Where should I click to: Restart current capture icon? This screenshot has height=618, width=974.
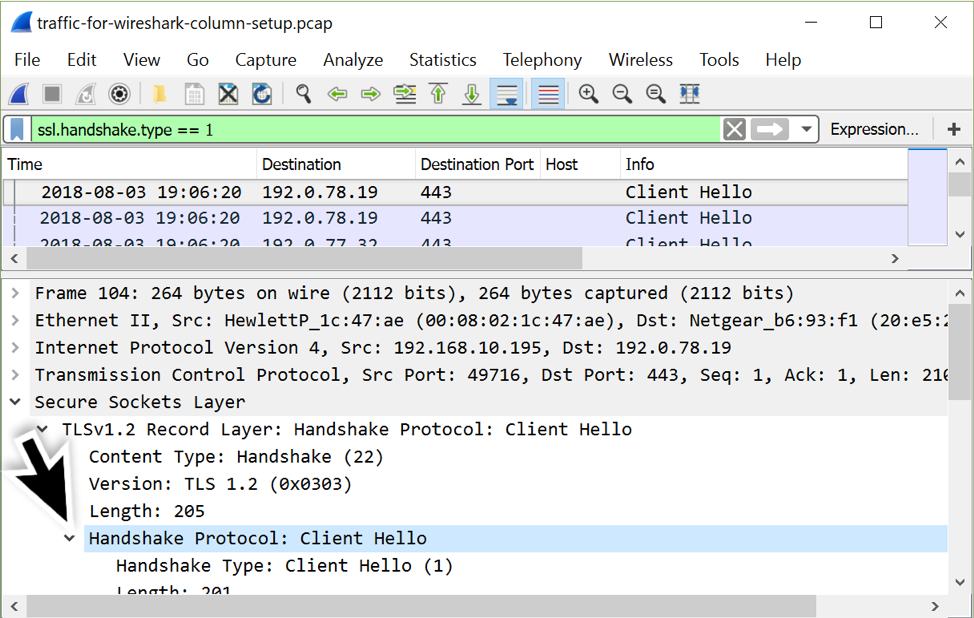[x=86, y=94]
